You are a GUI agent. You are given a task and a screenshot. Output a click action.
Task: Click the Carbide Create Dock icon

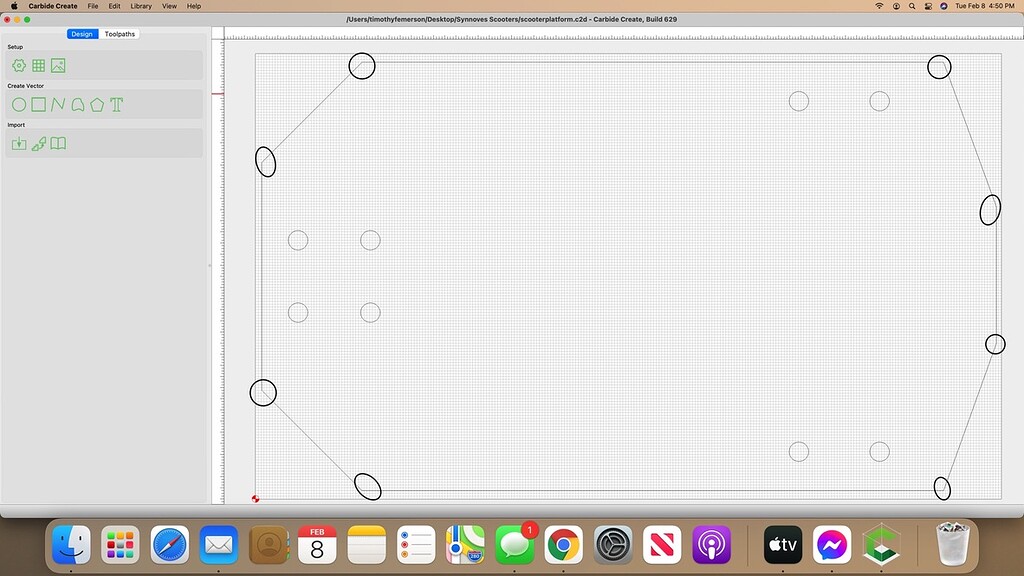(882, 544)
